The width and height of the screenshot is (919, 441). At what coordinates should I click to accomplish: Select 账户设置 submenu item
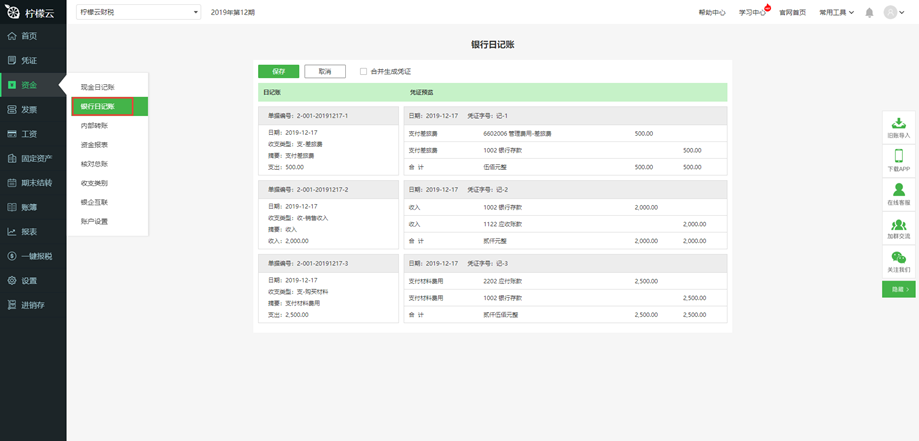point(94,221)
